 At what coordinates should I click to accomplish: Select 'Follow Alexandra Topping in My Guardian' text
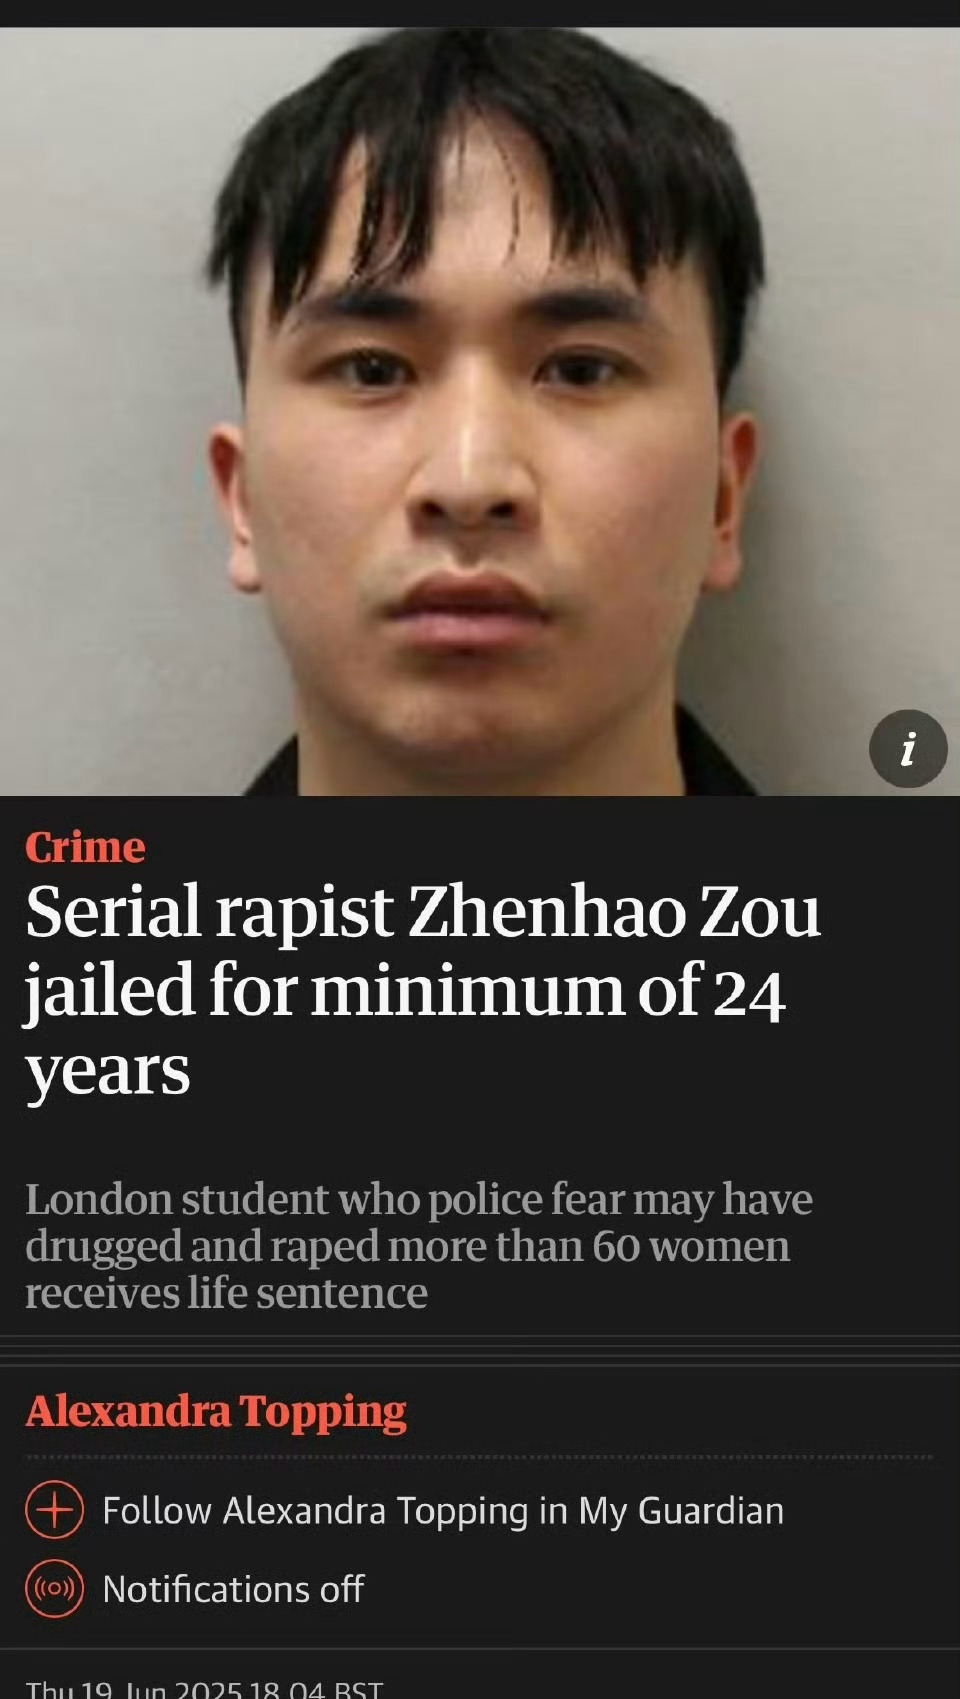[443, 1510]
